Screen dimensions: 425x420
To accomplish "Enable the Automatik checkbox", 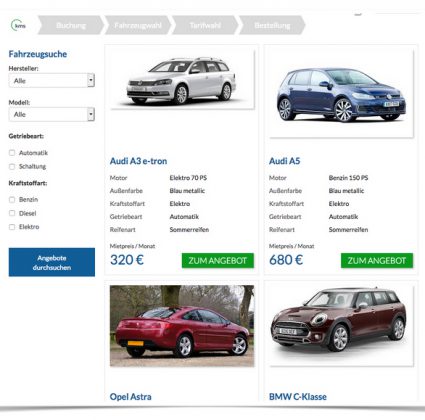I will pos(12,153).
